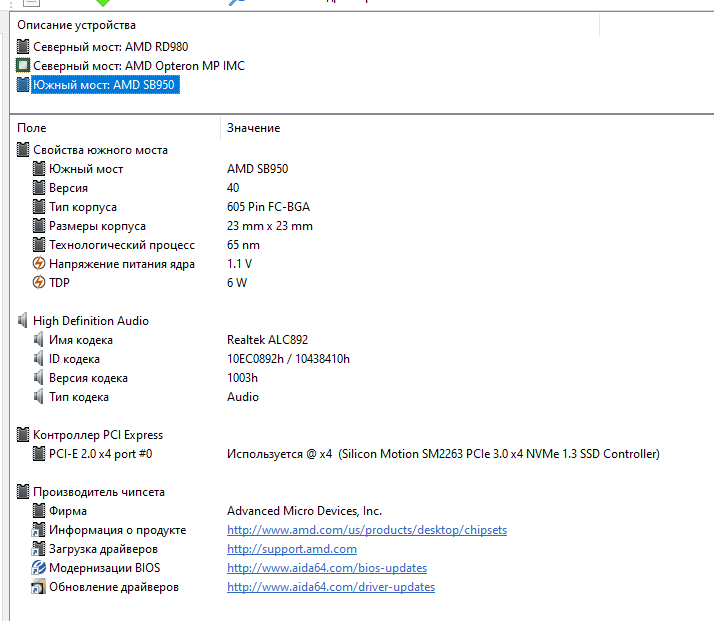Viewport: 714px width, 621px height.
Task: Click the shortcut icon beside Информация о продукте
Action: click(38, 530)
